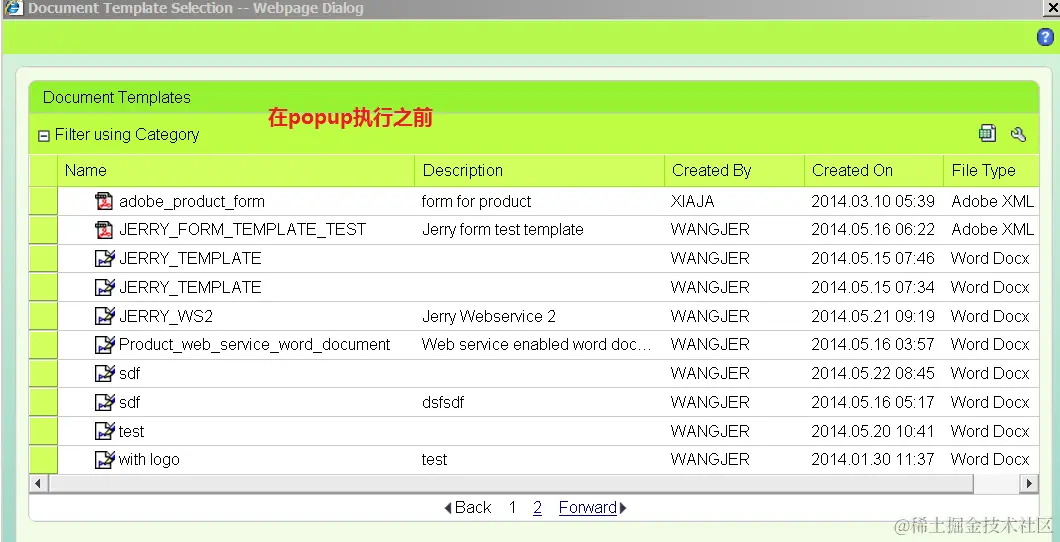
Task: Open the with logo template
Action: click(x=149, y=460)
